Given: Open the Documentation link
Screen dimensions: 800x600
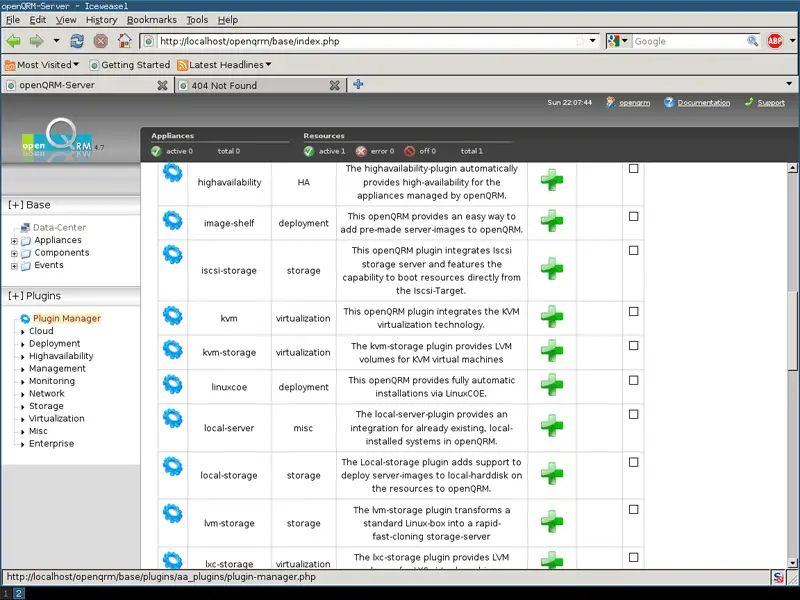Looking at the screenshot, I should click(x=704, y=103).
